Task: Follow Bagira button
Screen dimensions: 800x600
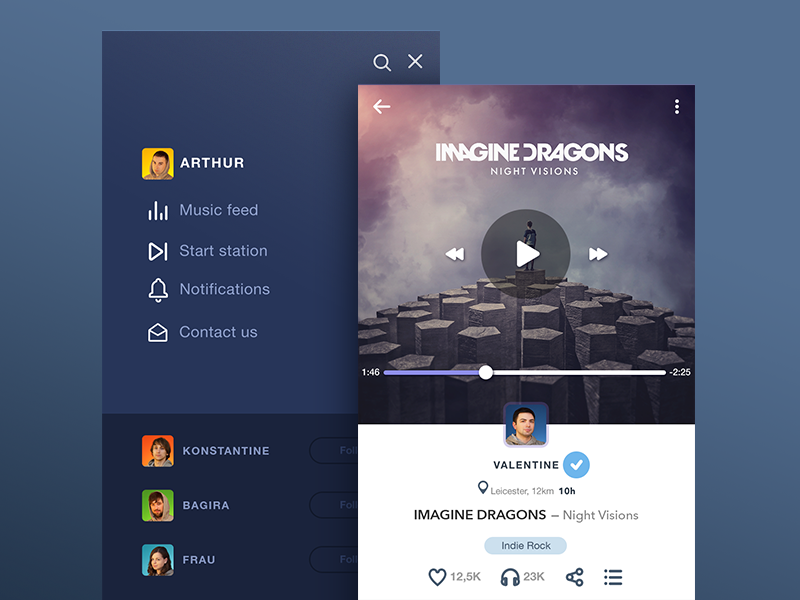Action: pos(334,505)
